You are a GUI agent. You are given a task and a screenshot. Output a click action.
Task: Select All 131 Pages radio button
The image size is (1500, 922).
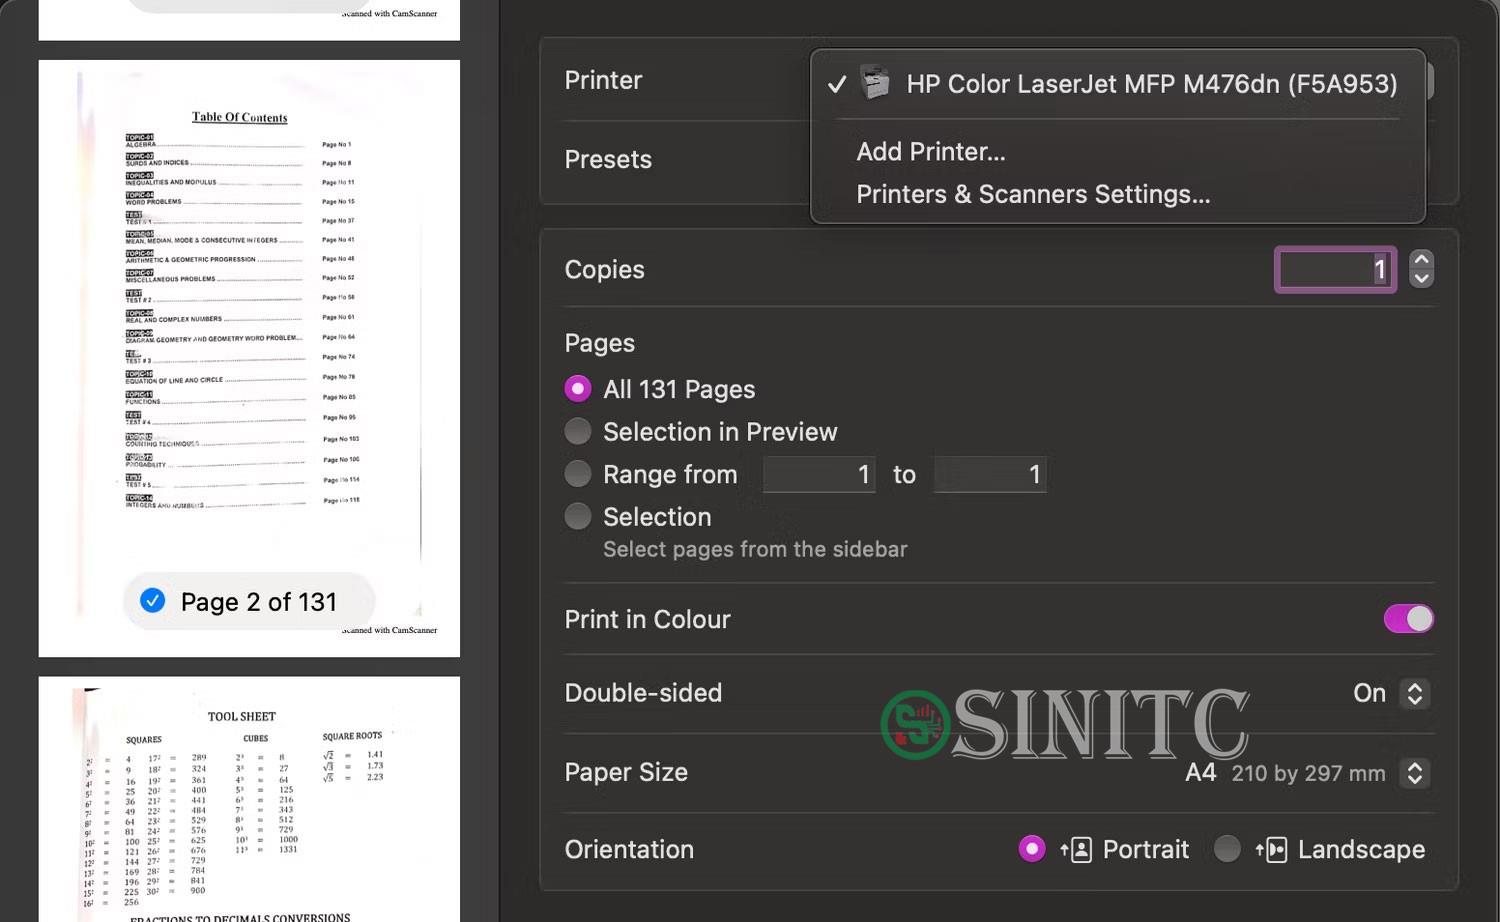click(x=578, y=389)
